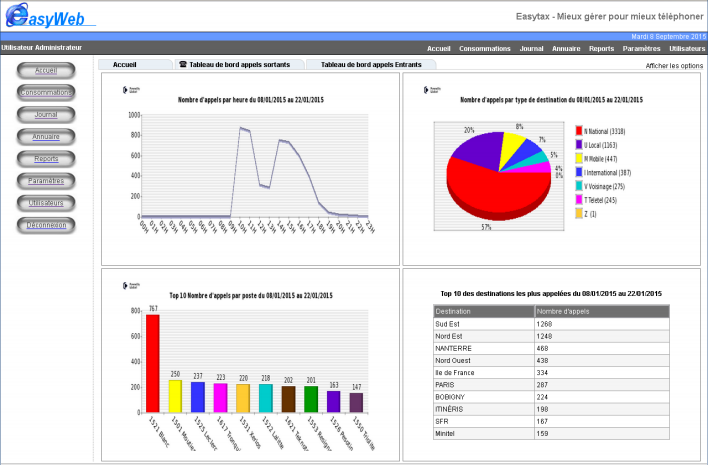The image size is (708, 465).
Task: Open the Accueil tab
Action: click(x=125, y=64)
